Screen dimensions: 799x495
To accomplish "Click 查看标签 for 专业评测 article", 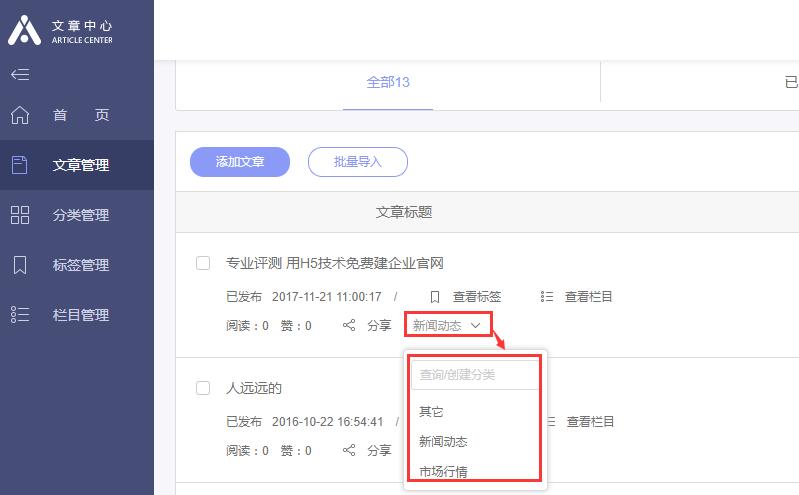I will (477, 297).
